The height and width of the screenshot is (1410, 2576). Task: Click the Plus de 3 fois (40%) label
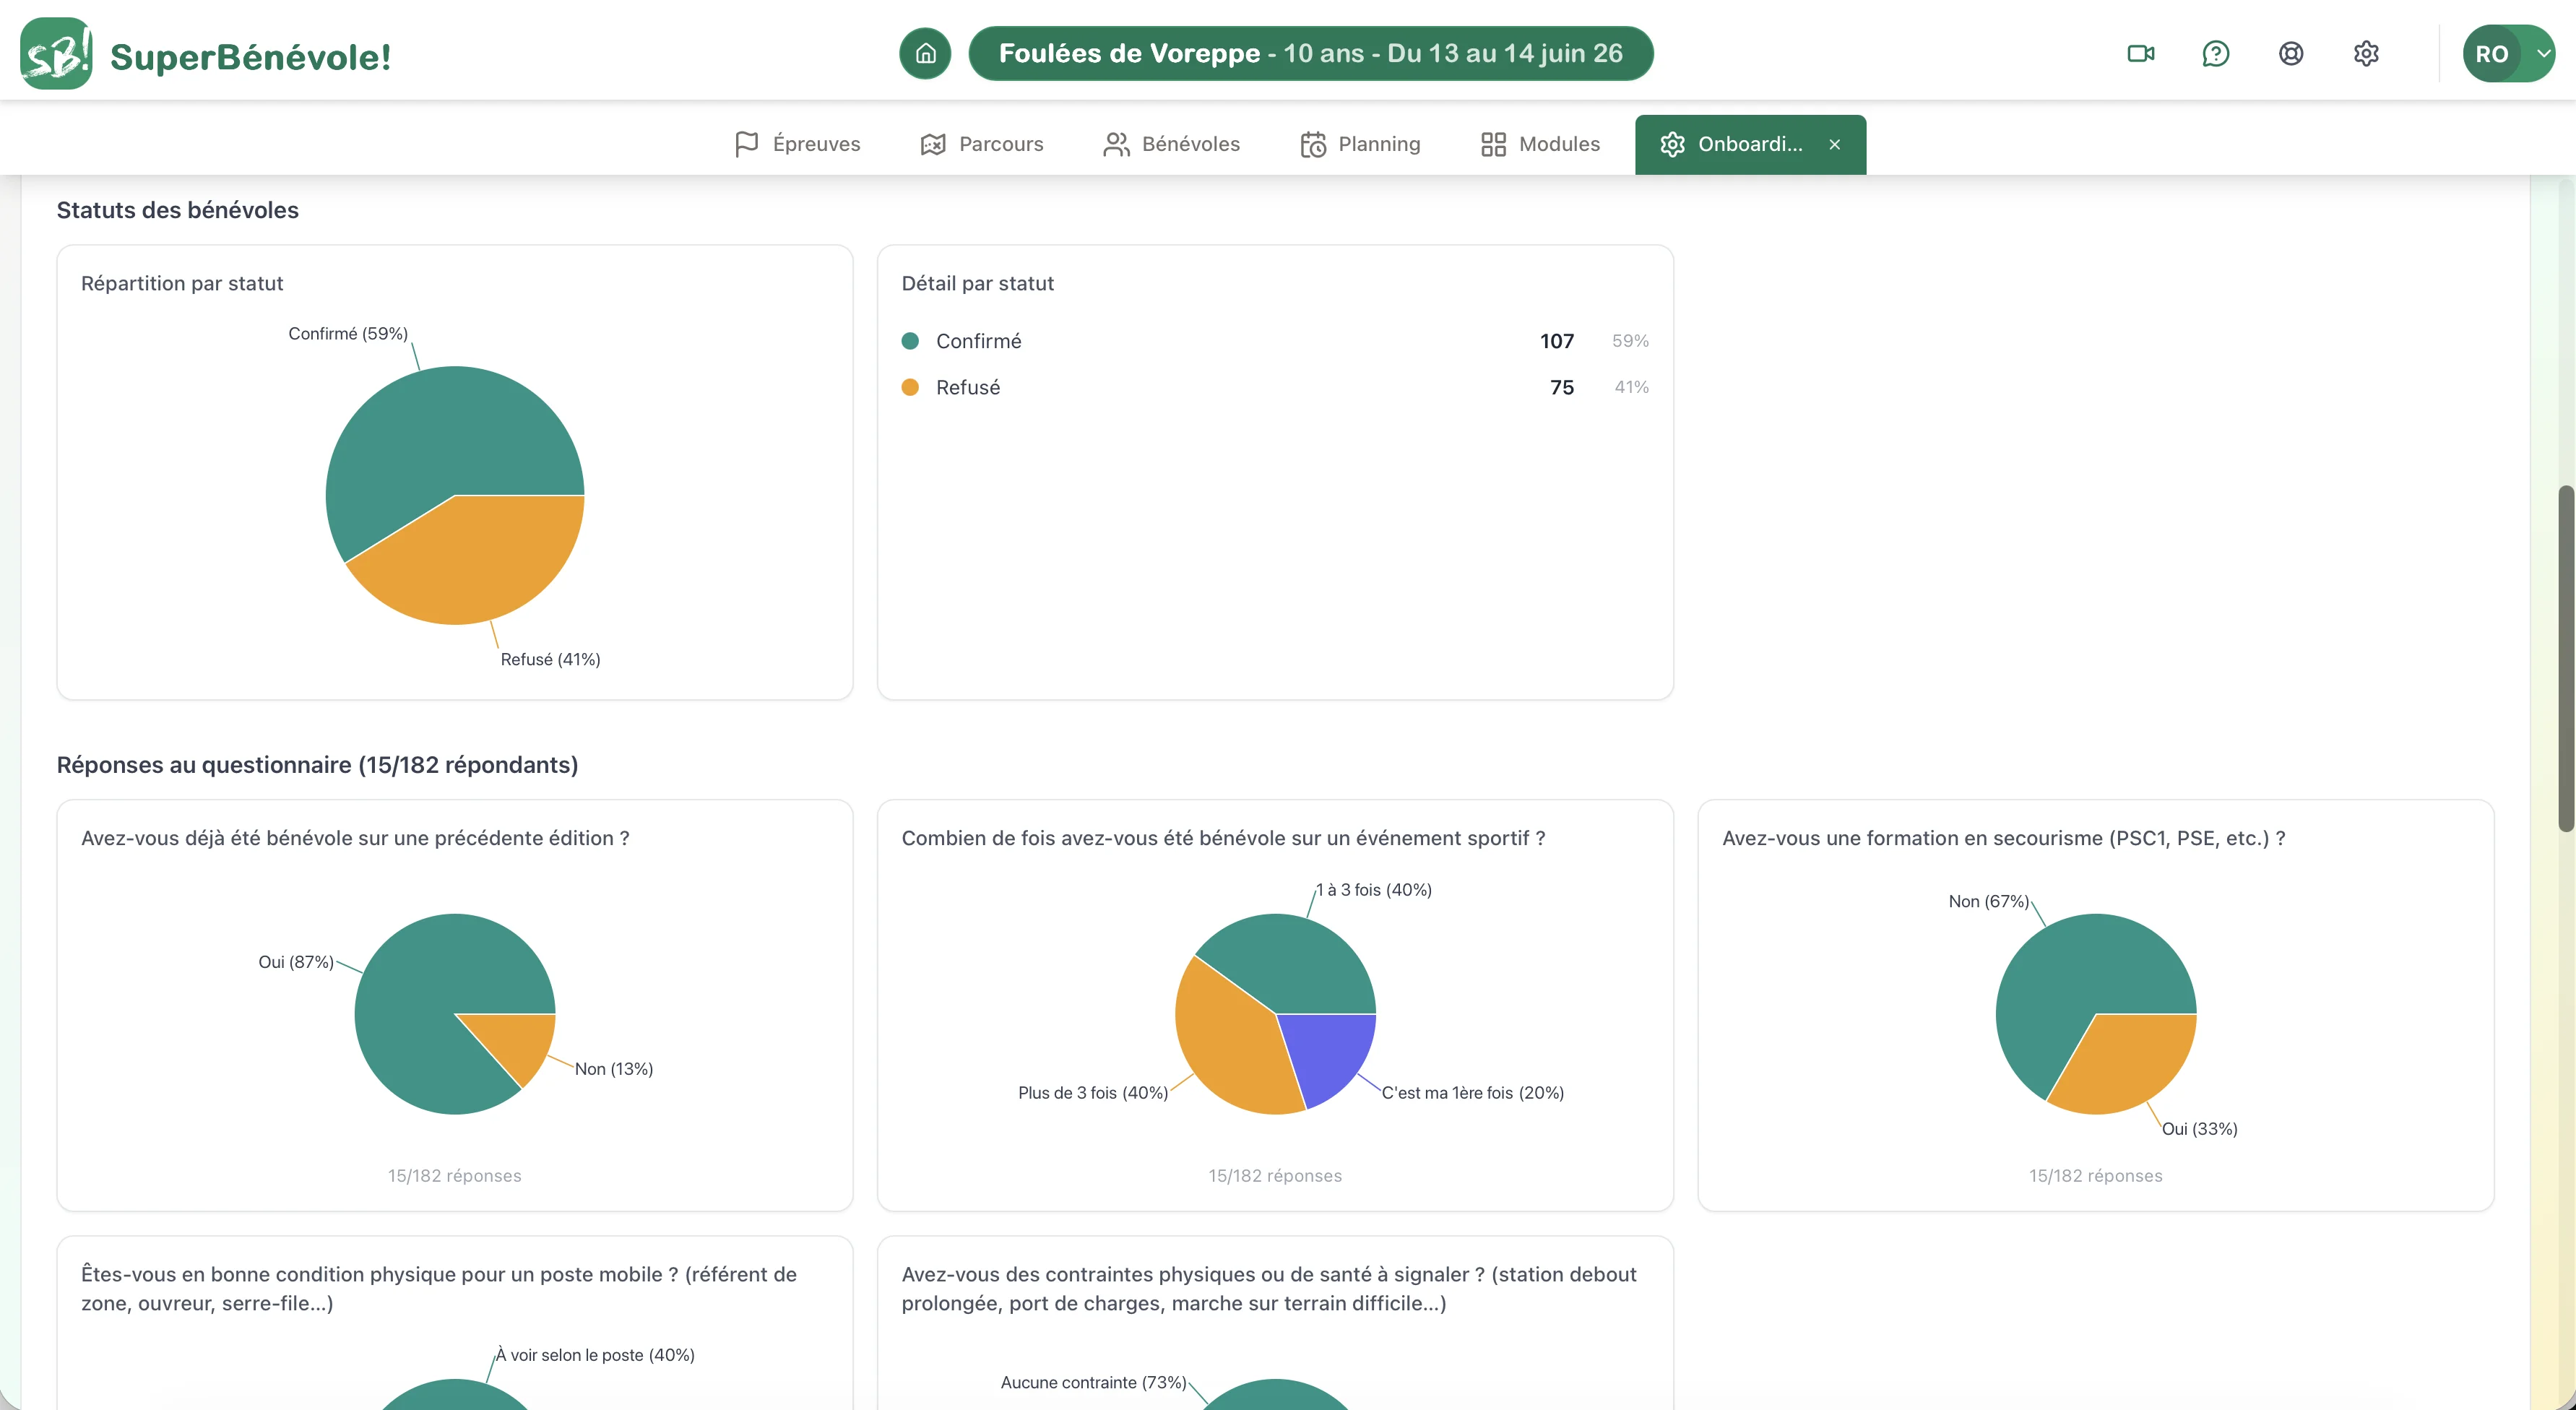click(x=1093, y=1092)
